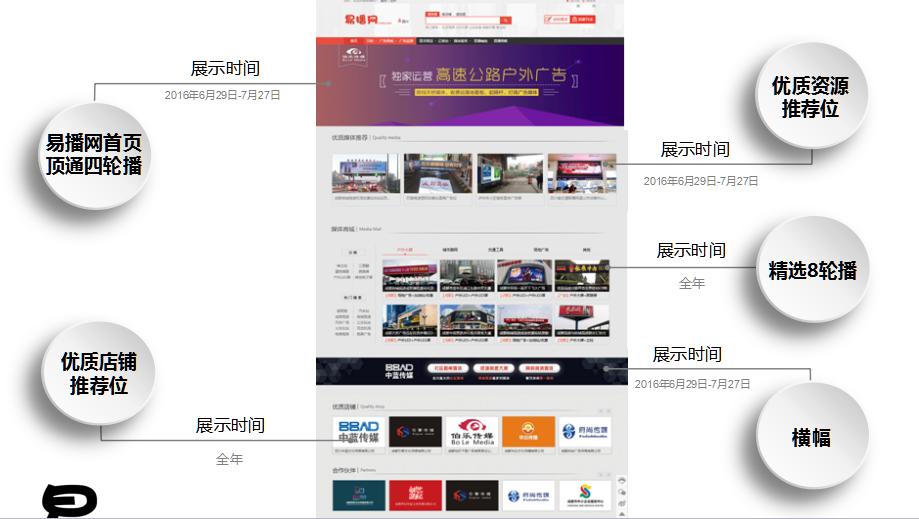Image resolution: width=919 pixels, height=519 pixels.
Task: Click the middle white pill button on BBAD banner
Action: coord(494,368)
